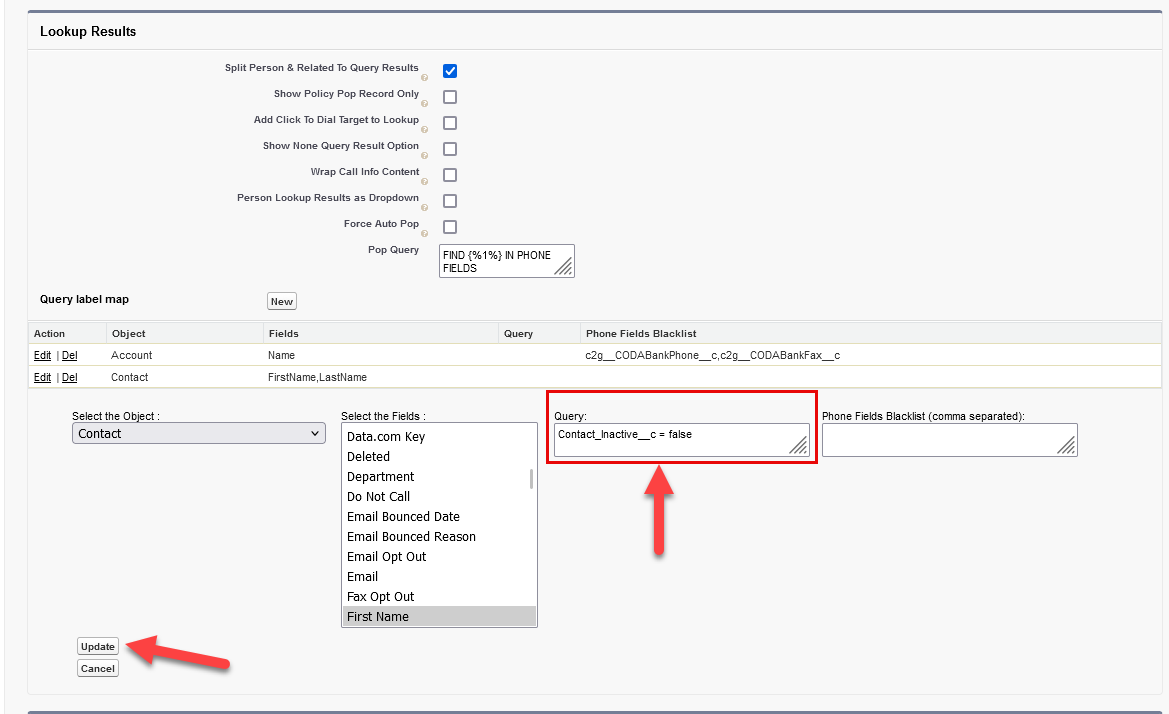Choose Email Bounced Date field
1169x714 pixels.
pyautogui.click(x=438, y=517)
